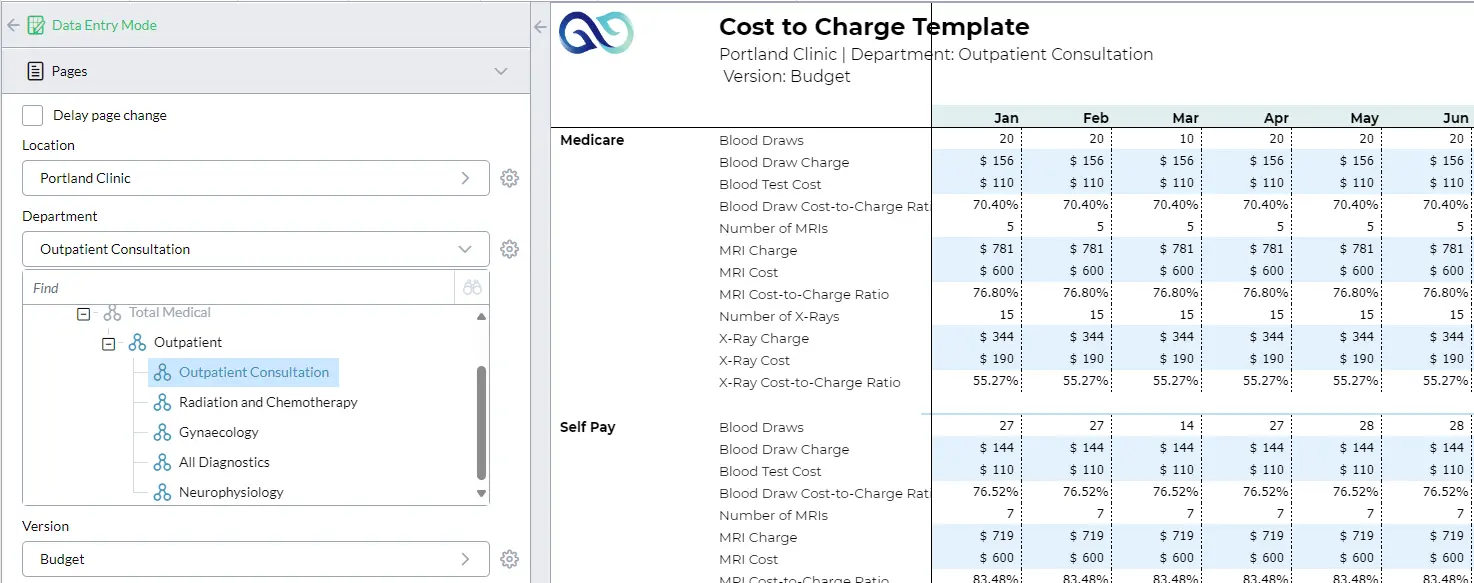Select Neurophysiology department
This screenshot has height=583, width=1474.
(231, 492)
